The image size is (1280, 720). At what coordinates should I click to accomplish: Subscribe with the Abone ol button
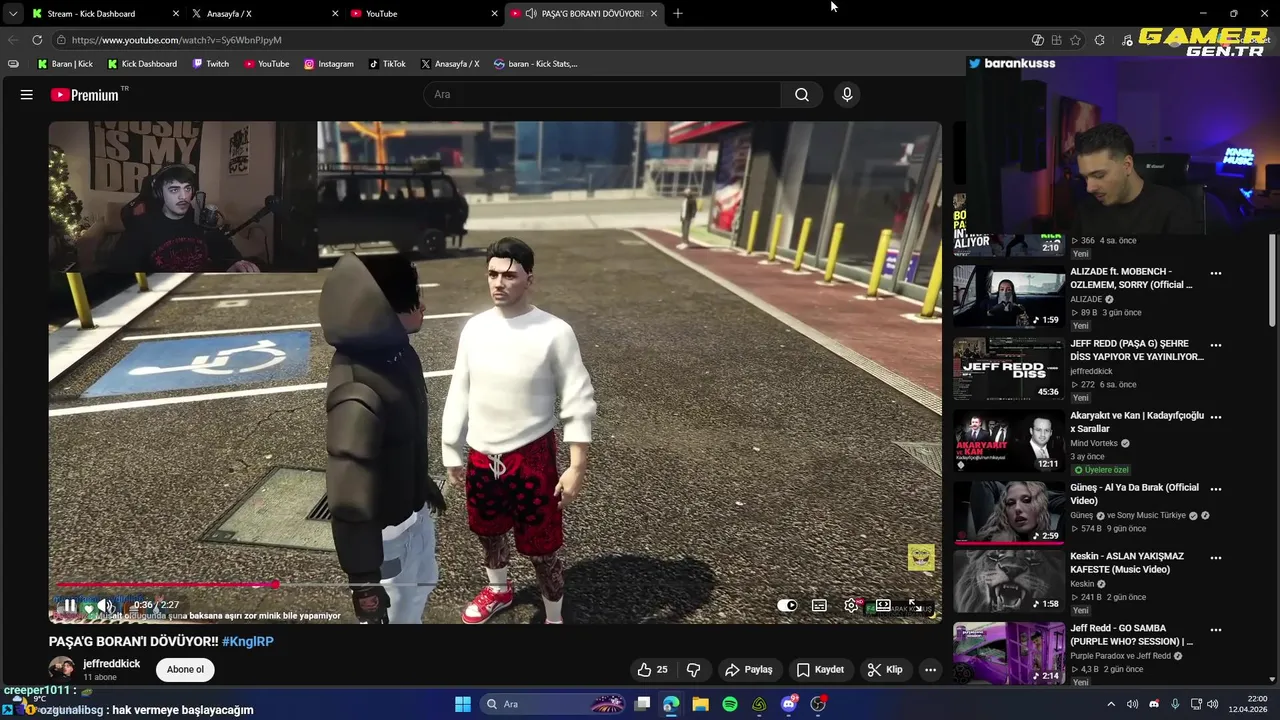(185, 670)
